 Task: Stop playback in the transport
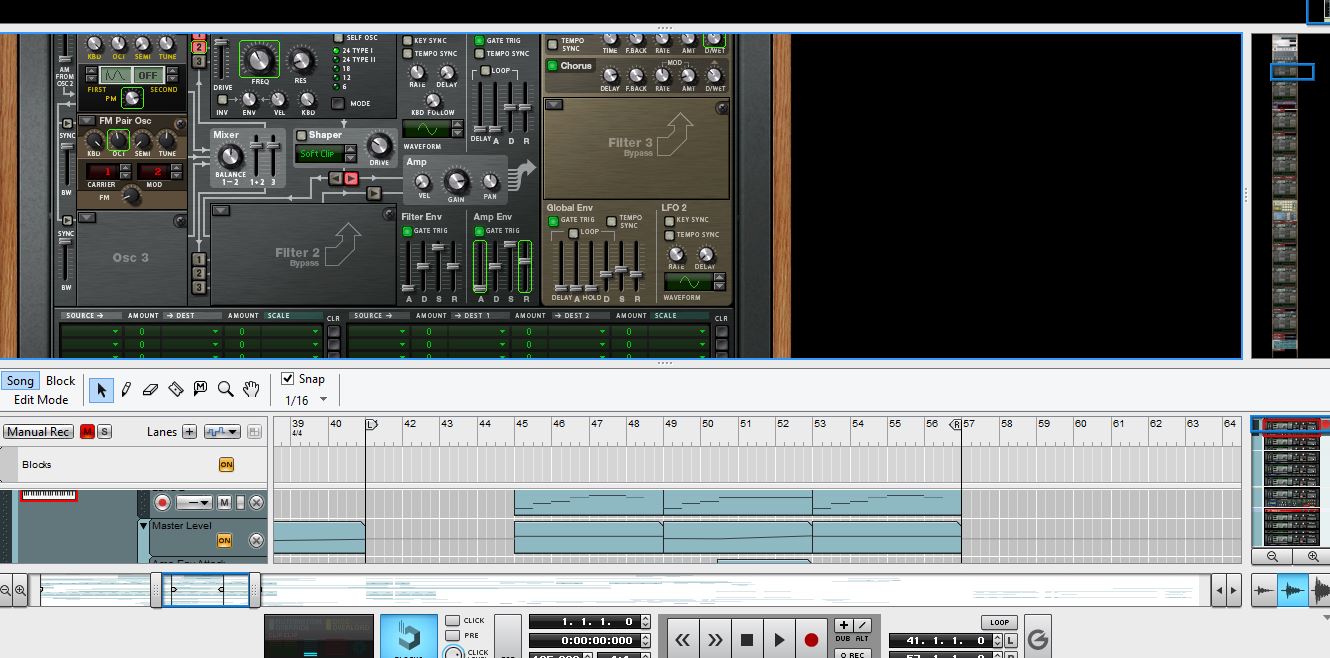[747, 640]
